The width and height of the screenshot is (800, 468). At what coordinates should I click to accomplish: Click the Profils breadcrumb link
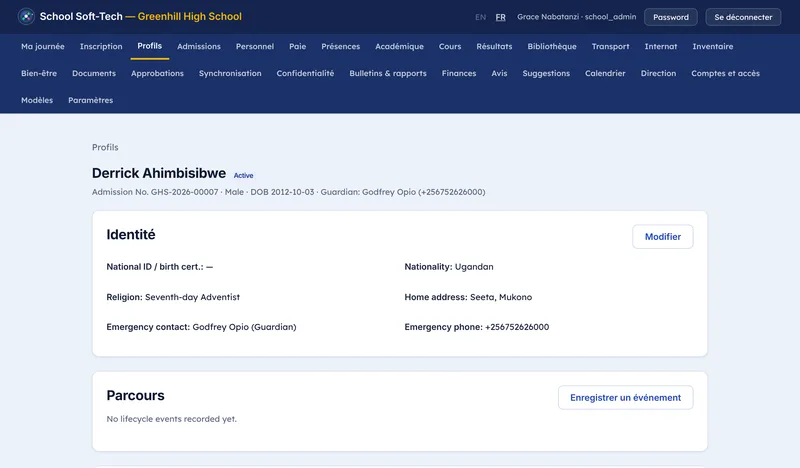point(105,147)
